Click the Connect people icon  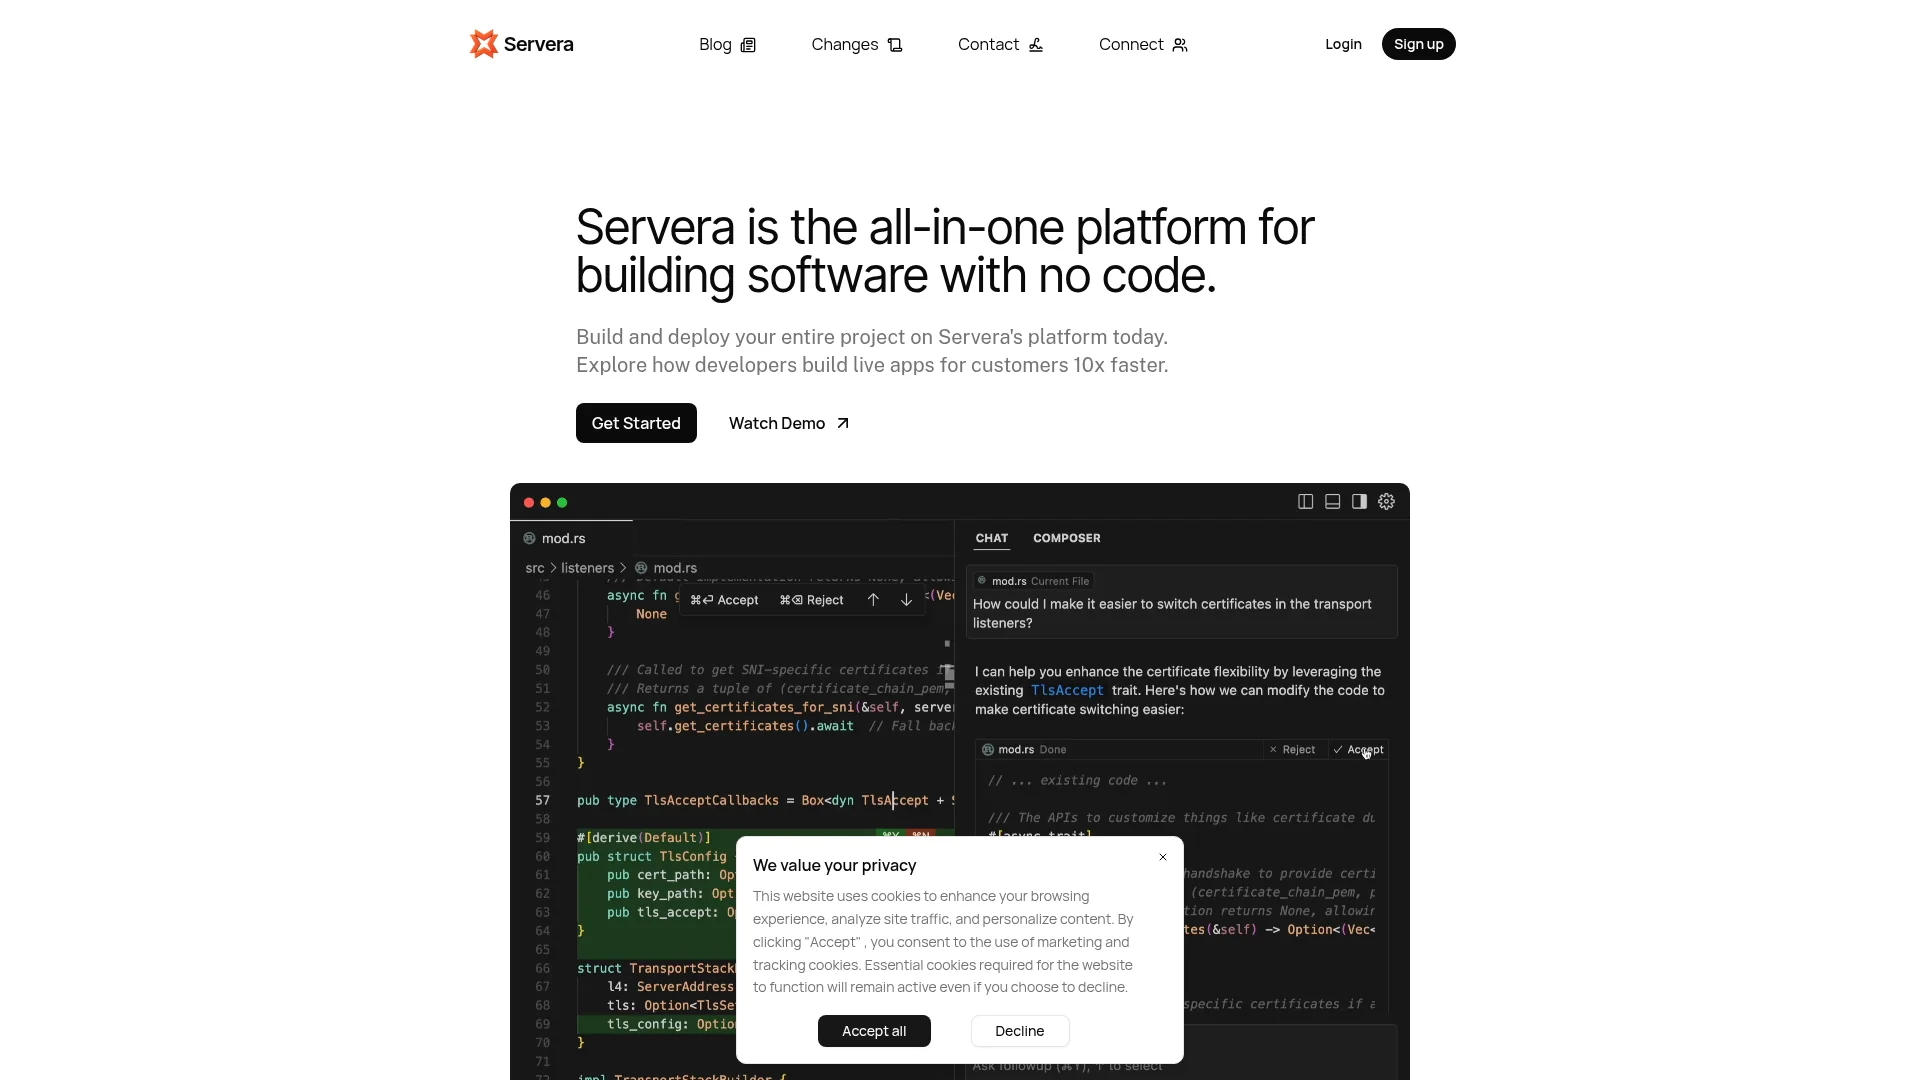click(x=1180, y=45)
